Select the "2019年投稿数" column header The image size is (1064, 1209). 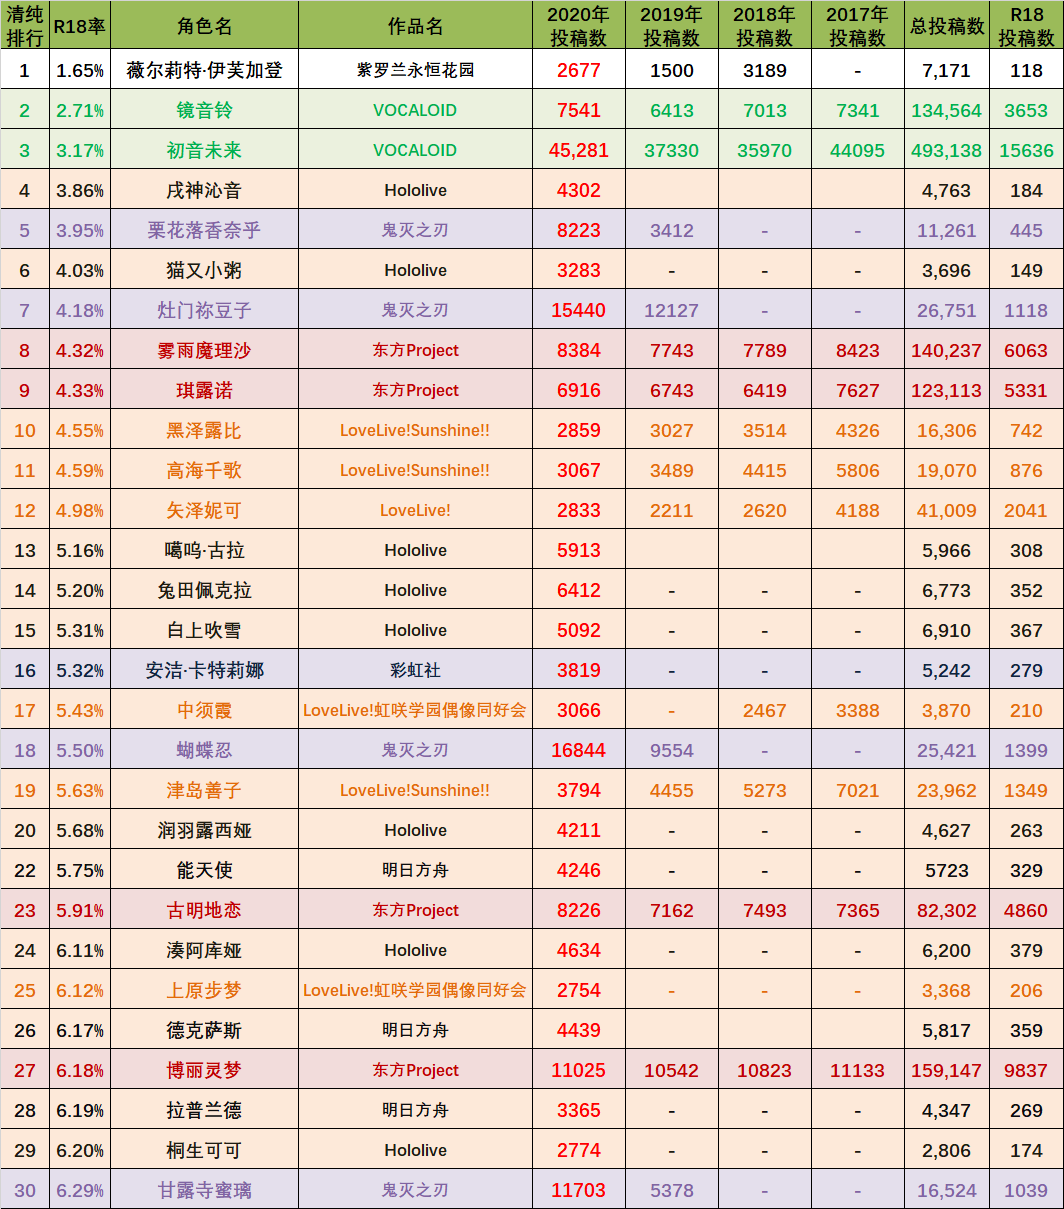(x=671, y=26)
